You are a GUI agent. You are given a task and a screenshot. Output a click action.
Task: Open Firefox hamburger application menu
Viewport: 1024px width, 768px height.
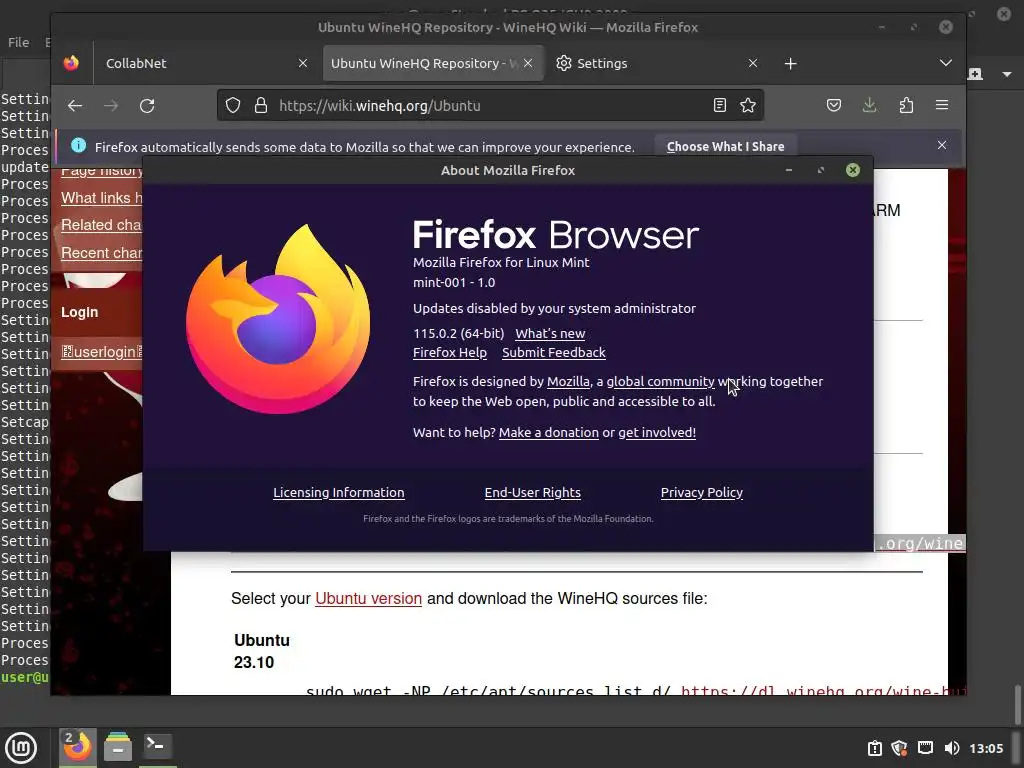[x=942, y=105]
